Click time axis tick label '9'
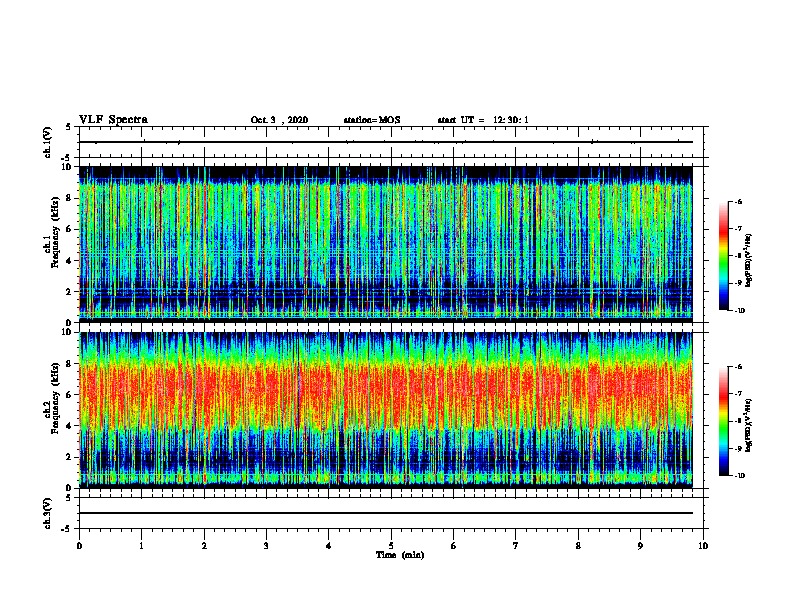This screenshot has width=792, height=612. click(640, 546)
